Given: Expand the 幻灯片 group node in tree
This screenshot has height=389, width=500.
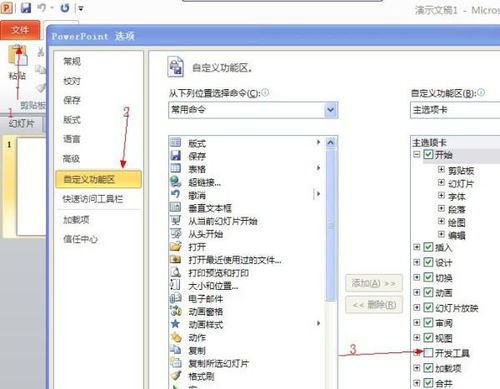Looking at the screenshot, I should 441,183.
